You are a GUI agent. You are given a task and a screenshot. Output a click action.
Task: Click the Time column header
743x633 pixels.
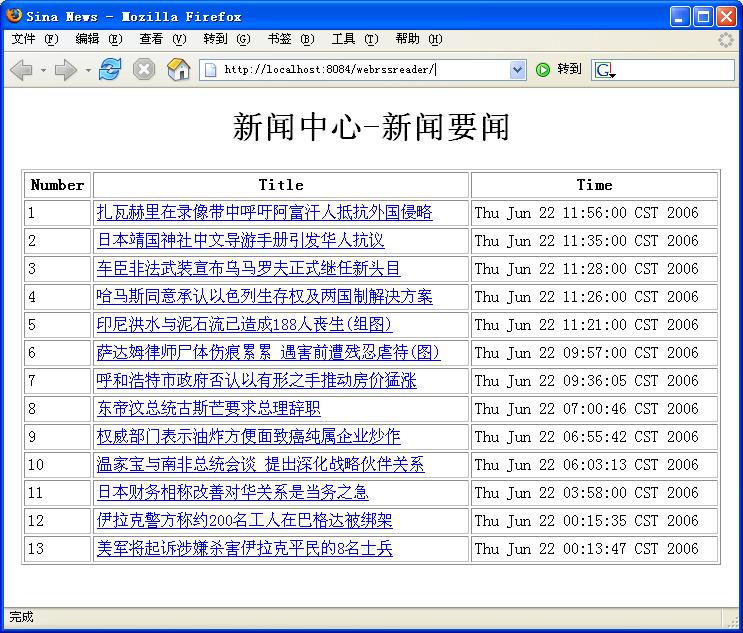click(594, 185)
